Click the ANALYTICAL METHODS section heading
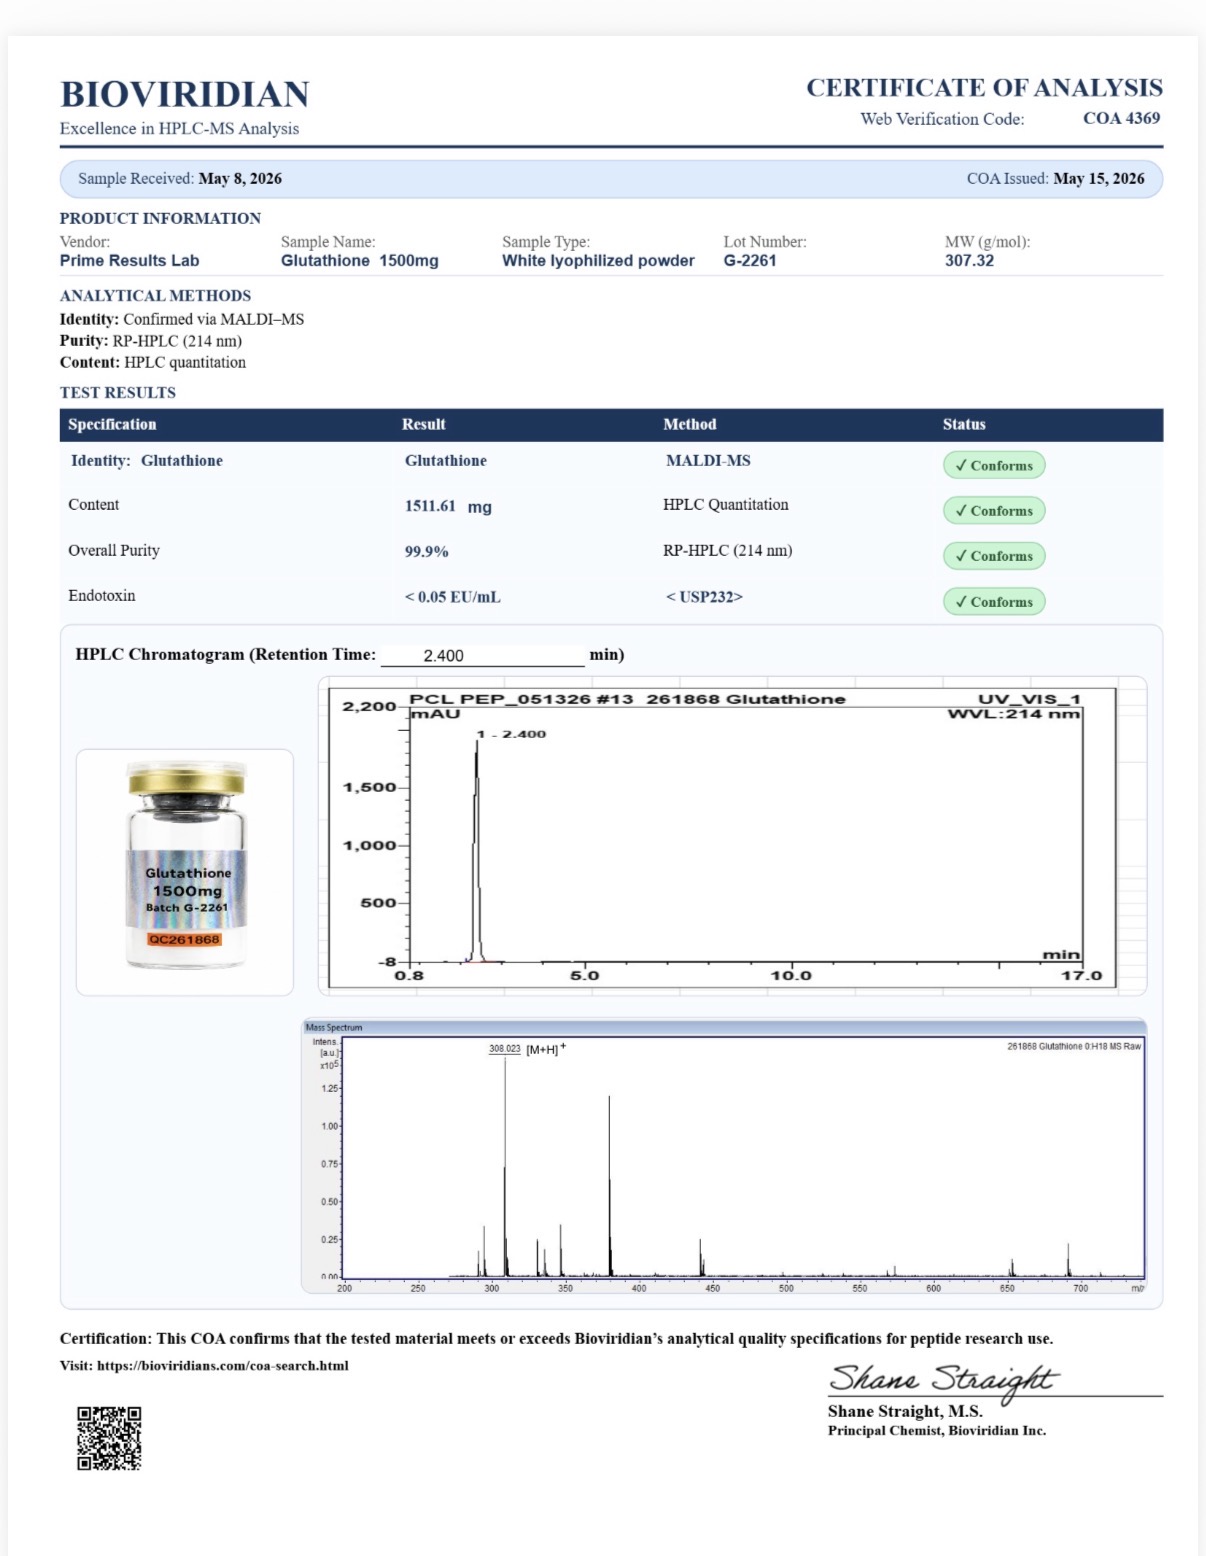Screen dimensions: 1206x1556 point(155,296)
